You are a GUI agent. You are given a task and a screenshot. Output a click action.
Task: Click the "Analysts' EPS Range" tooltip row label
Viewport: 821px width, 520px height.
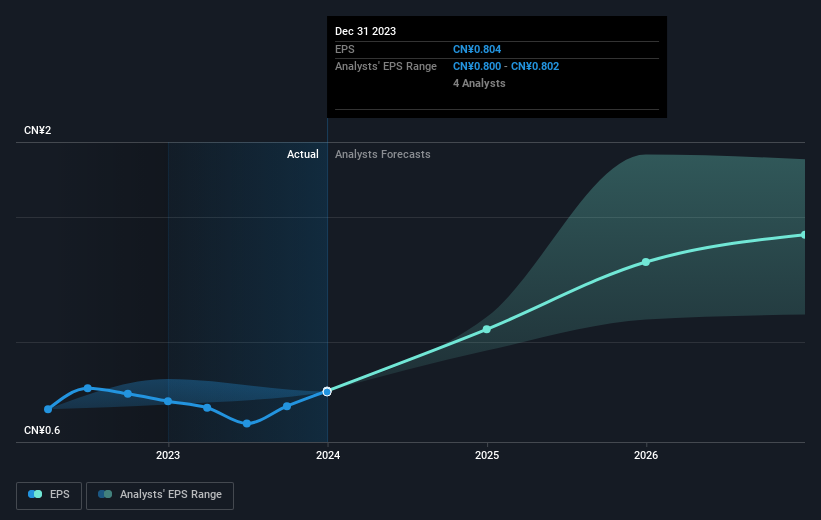386,67
